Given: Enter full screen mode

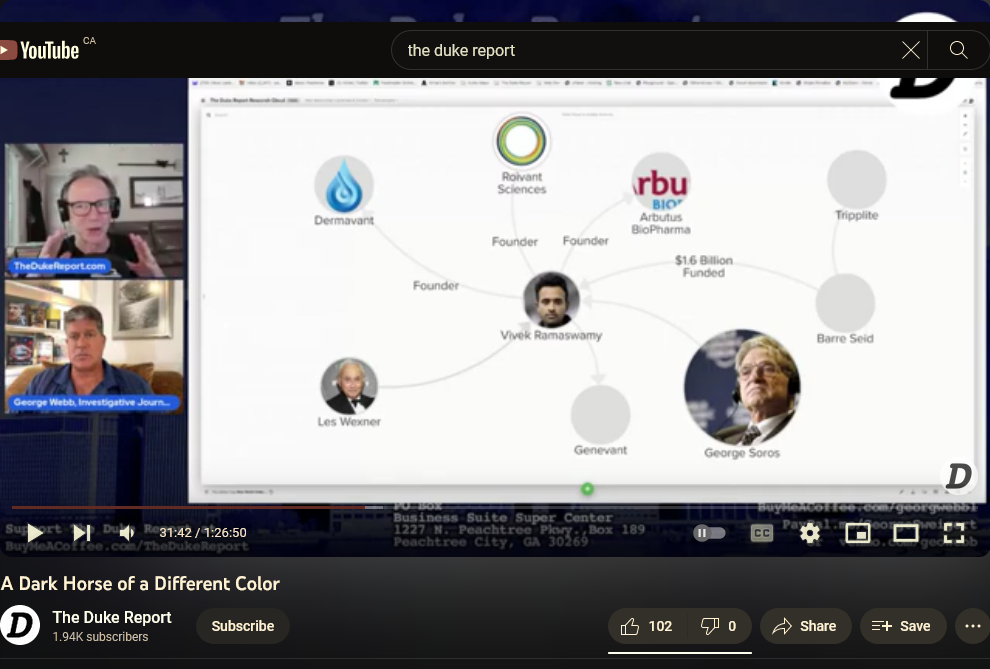Looking at the screenshot, I should [953, 533].
